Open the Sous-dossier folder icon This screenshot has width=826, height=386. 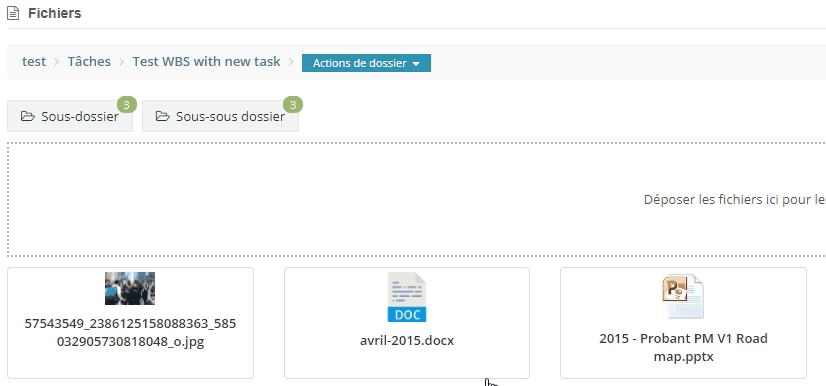pyautogui.click(x=28, y=116)
